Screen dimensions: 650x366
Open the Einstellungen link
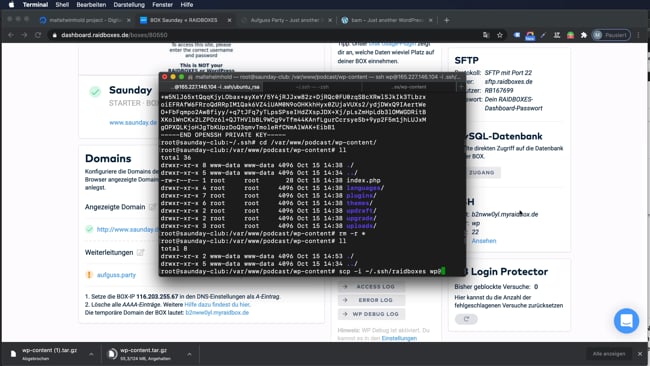click(399, 338)
